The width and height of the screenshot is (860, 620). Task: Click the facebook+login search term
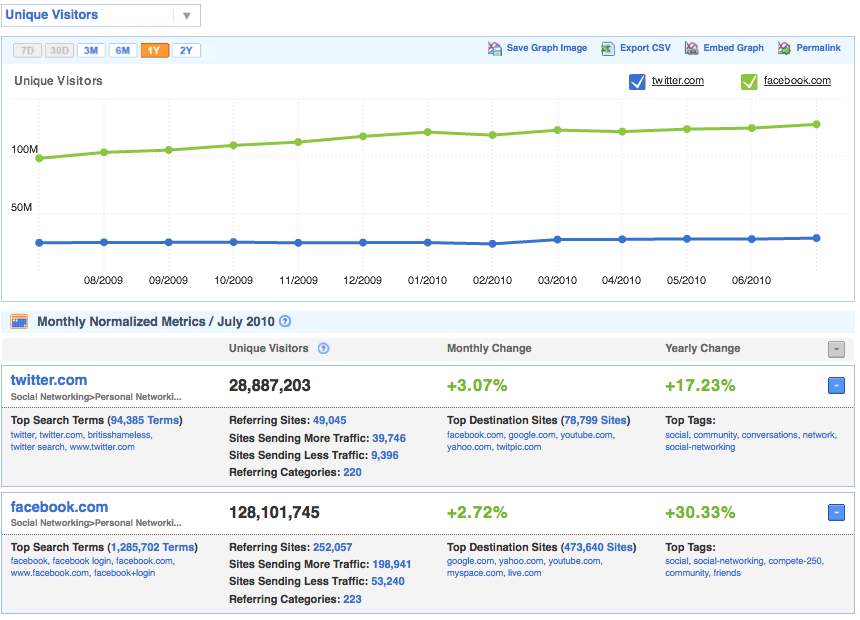pyautogui.click(x=125, y=573)
